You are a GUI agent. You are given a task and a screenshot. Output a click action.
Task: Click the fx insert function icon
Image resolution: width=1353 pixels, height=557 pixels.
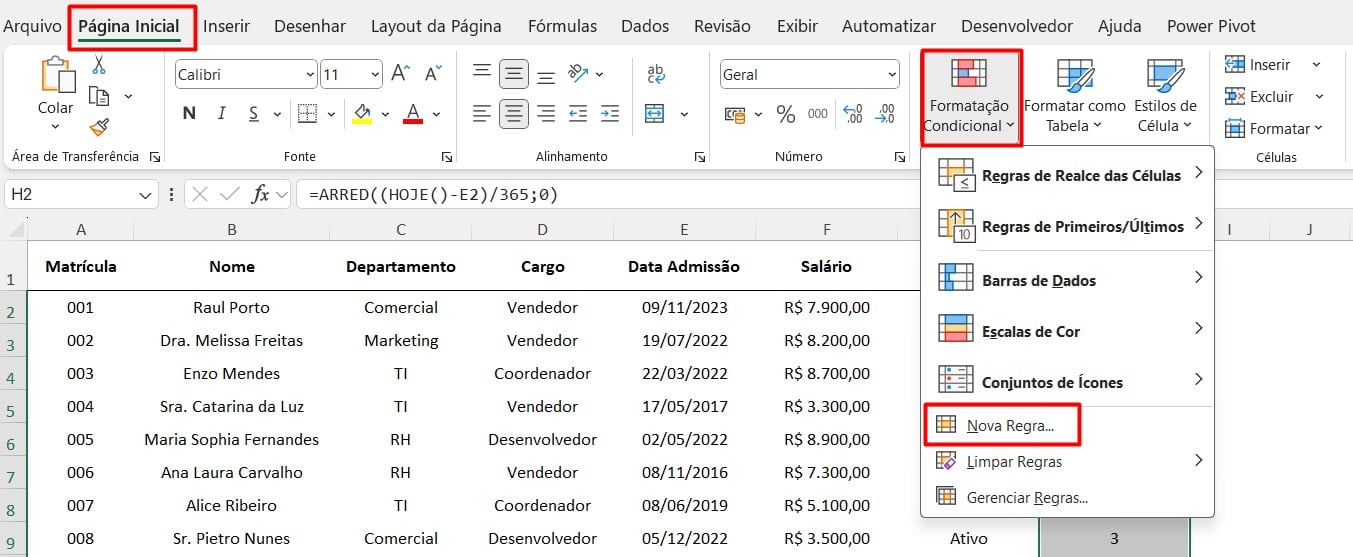click(260, 194)
